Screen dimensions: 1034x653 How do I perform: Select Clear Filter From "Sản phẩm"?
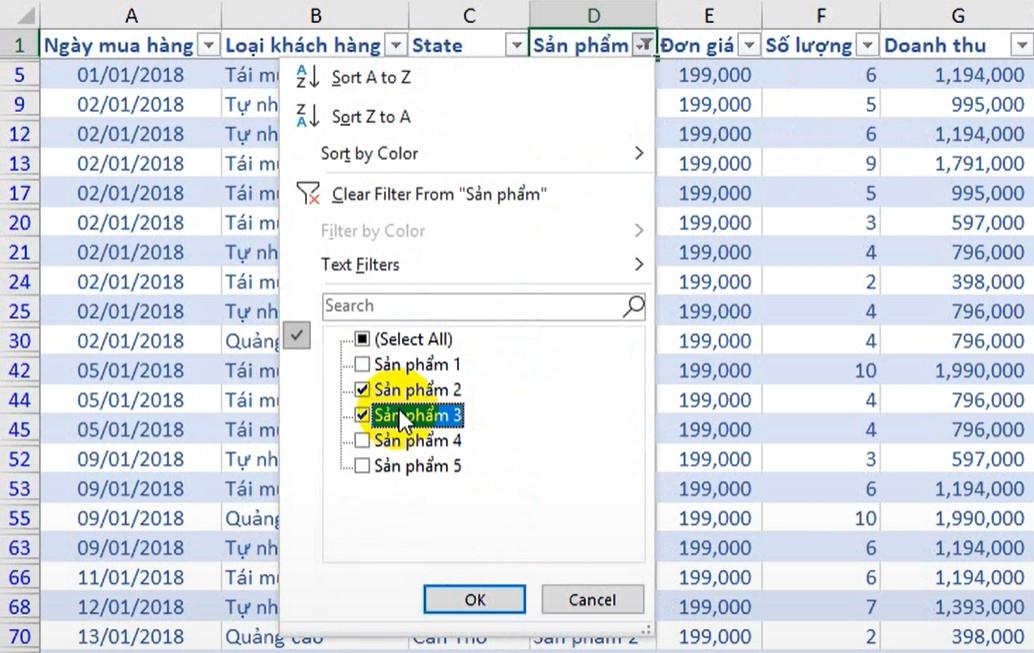(438, 193)
